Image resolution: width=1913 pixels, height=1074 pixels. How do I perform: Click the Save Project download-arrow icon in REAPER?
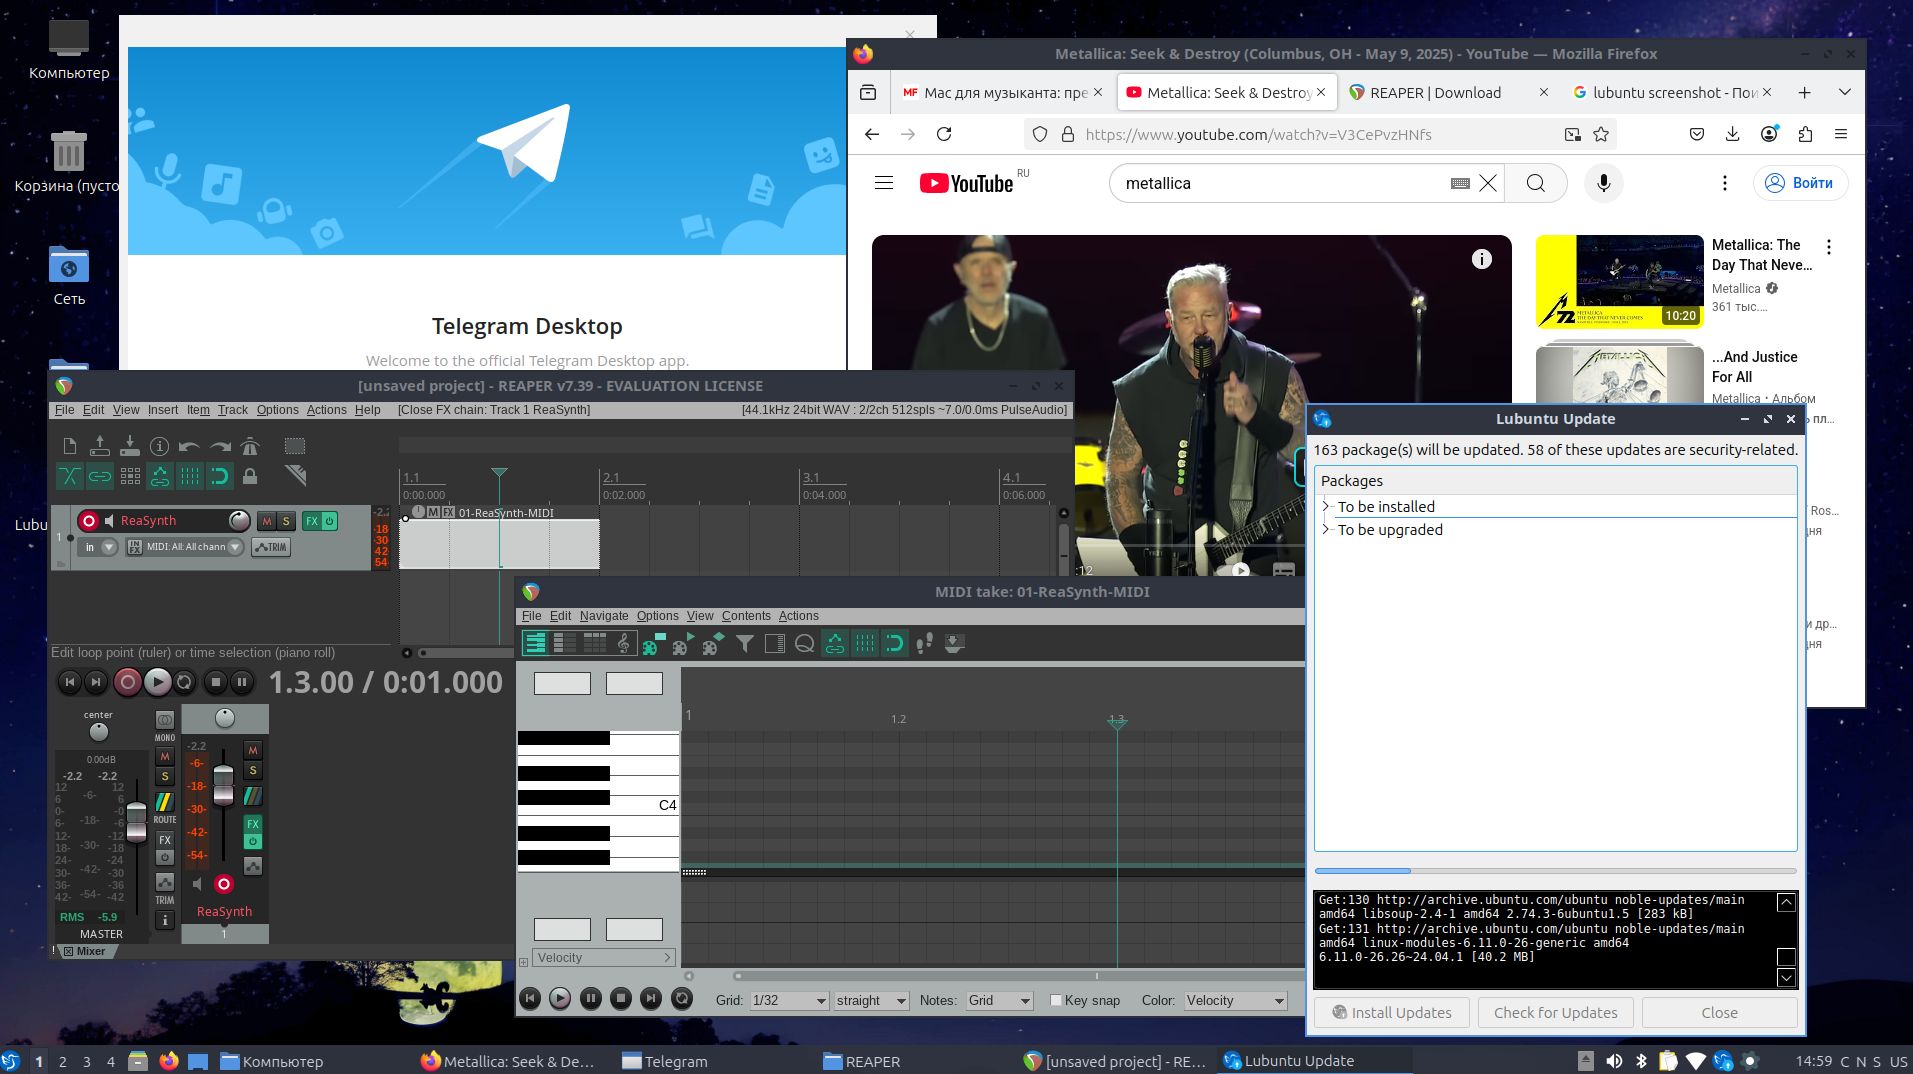(x=130, y=446)
